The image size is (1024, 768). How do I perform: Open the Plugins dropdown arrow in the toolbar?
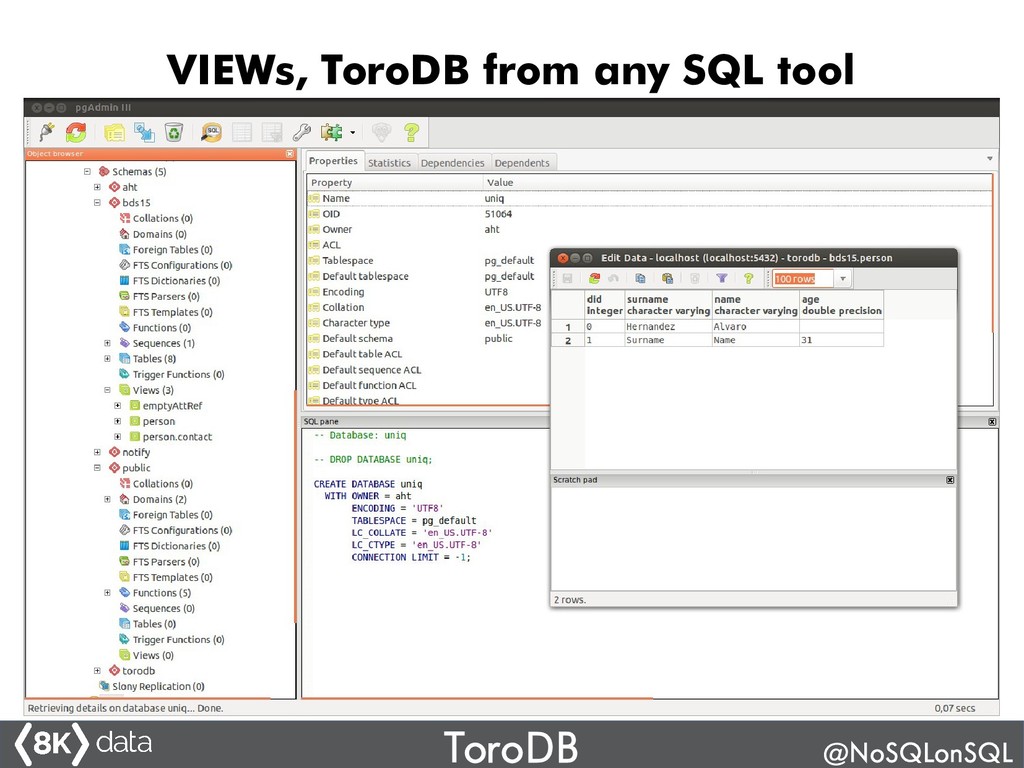(x=353, y=133)
